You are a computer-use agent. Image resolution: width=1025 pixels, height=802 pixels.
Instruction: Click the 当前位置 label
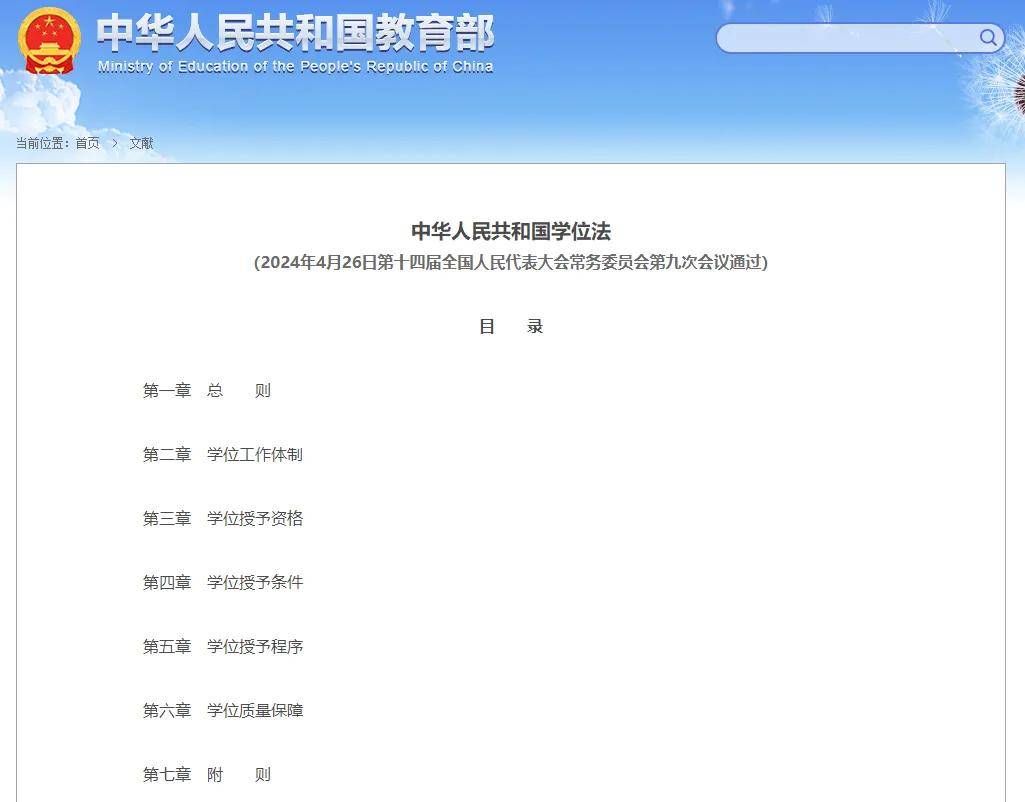pyautogui.click(x=43, y=143)
